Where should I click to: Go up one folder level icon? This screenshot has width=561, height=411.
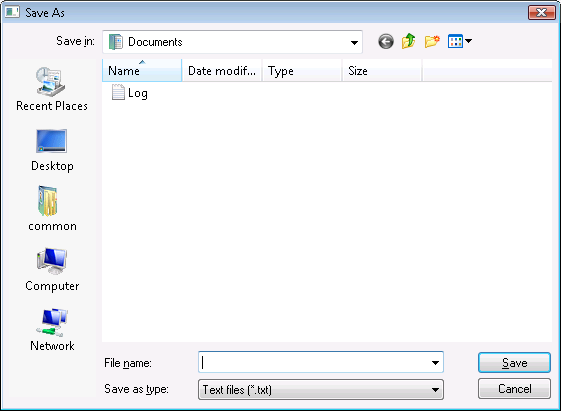tap(409, 41)
